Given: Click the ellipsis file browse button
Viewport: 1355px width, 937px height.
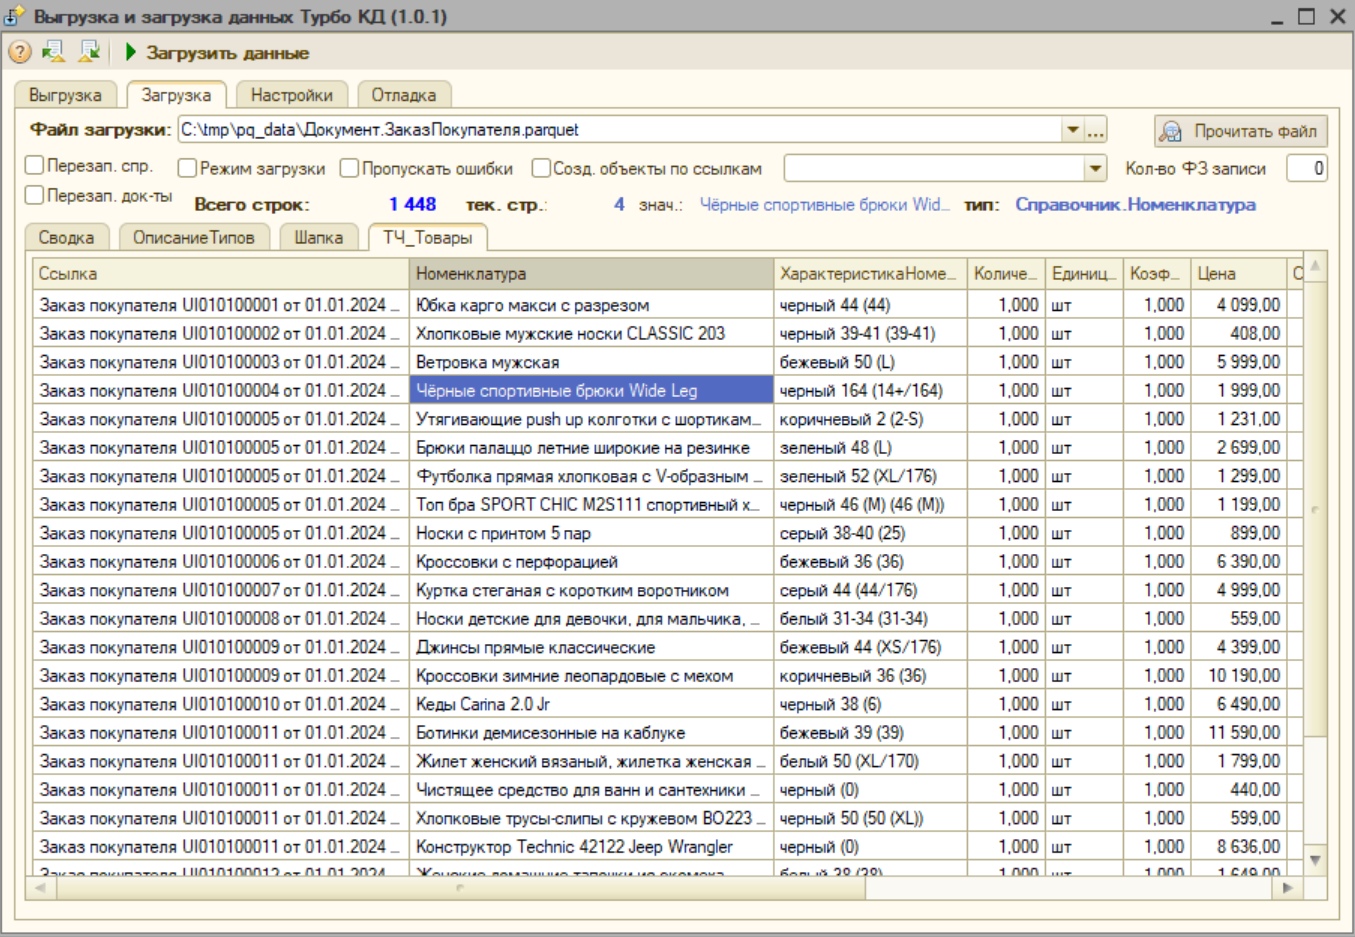Looking at the screenshot, I should 1096,130.
